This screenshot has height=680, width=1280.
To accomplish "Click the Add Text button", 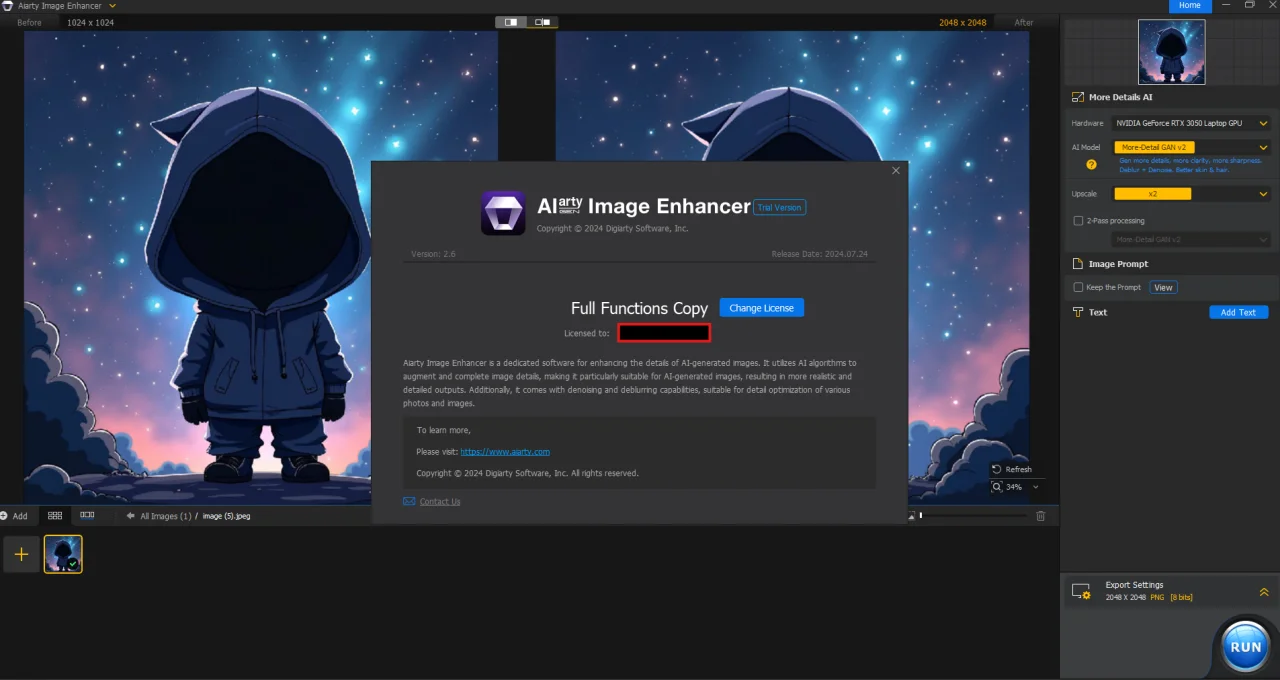I will click(1238, 312).
